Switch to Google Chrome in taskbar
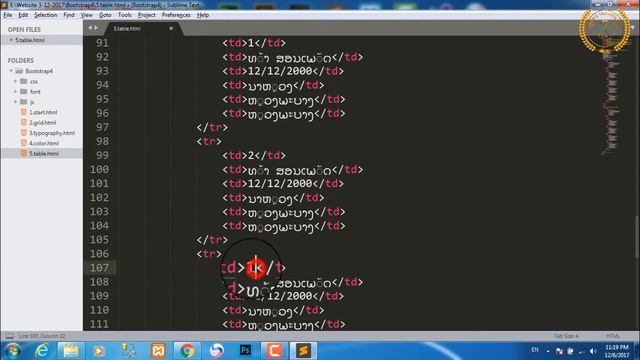This screenshot has height=360, width=640. (187, 351)
